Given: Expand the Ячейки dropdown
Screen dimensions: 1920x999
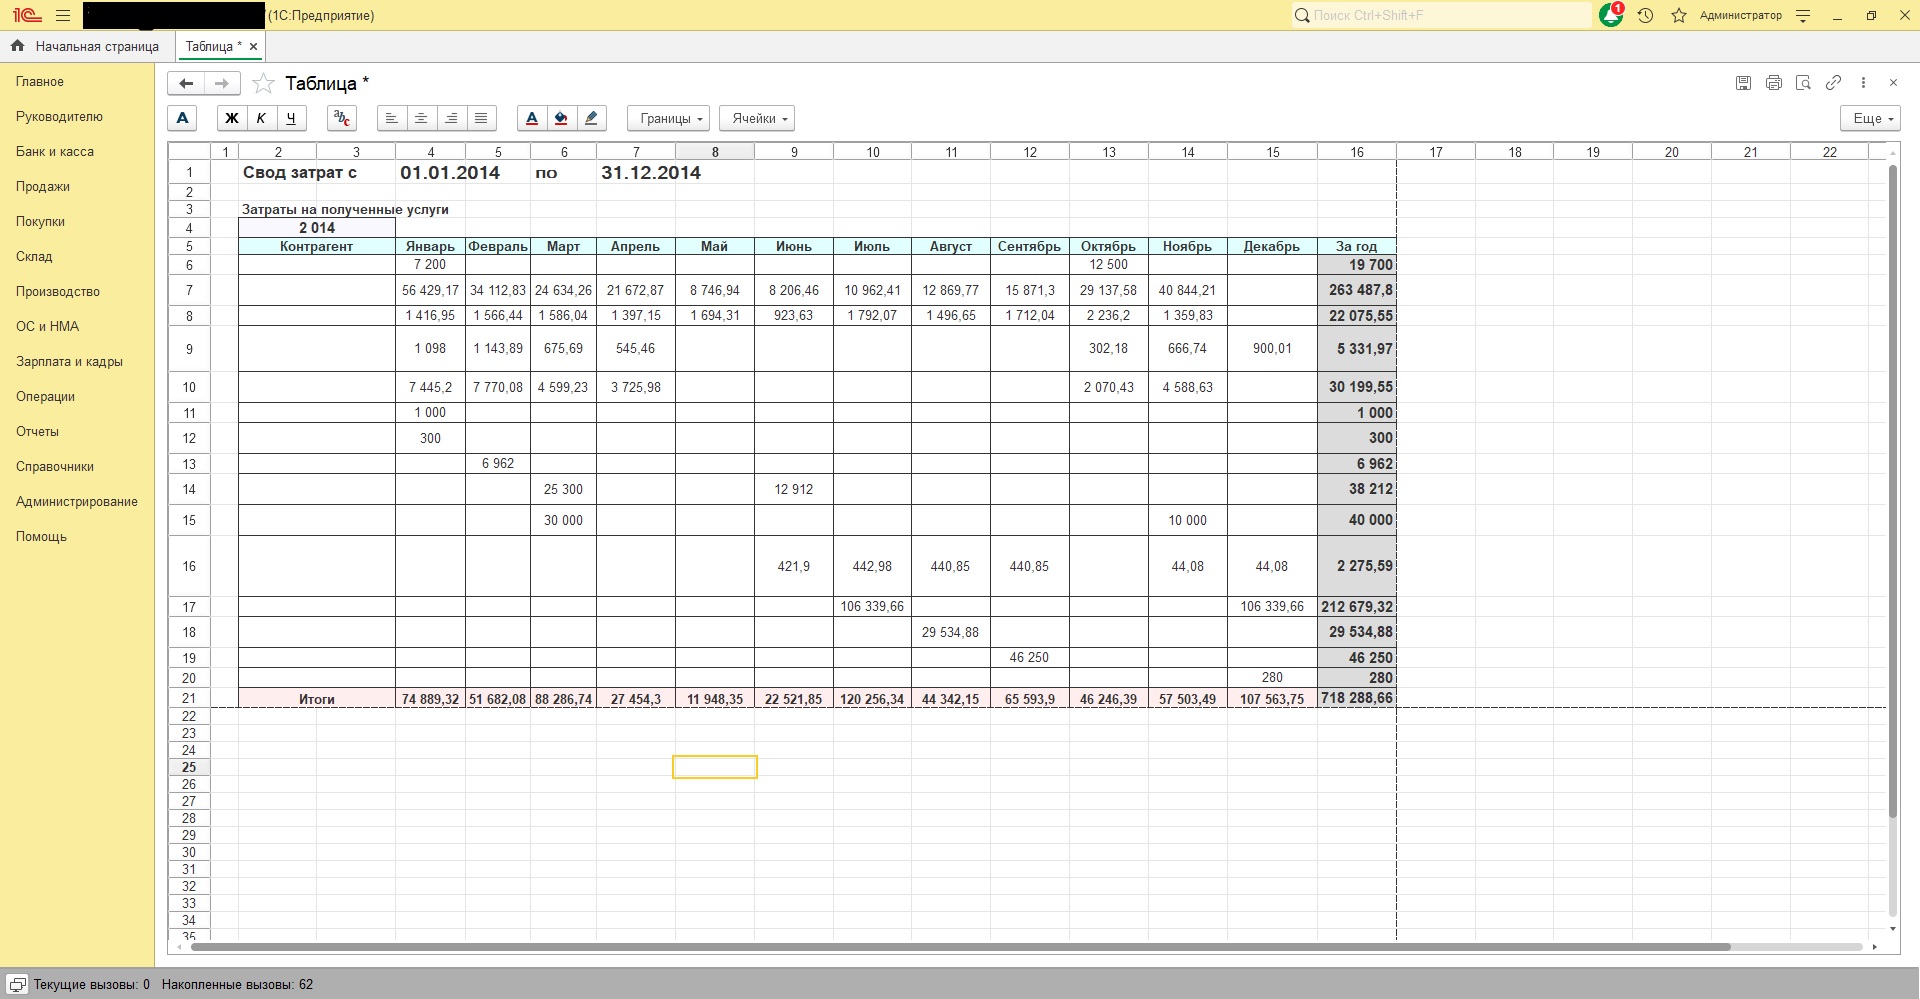Looking at the screenshot, I should [x=757, y=118].
